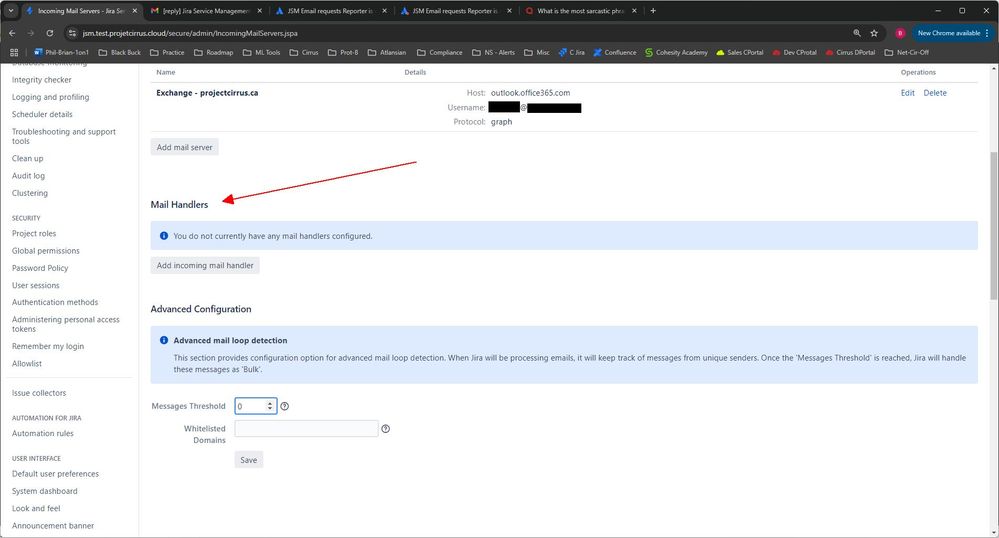The height and width of the screenshot is (538, 999).
Task: View site information icon in address bar
Action: 73,33
